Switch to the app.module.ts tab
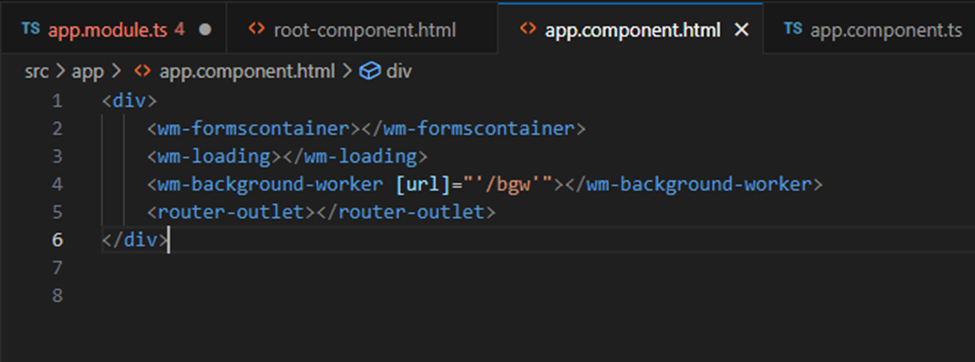Image resolution: width=975 pixels, height=362 pixels. [x=113, y=29]
